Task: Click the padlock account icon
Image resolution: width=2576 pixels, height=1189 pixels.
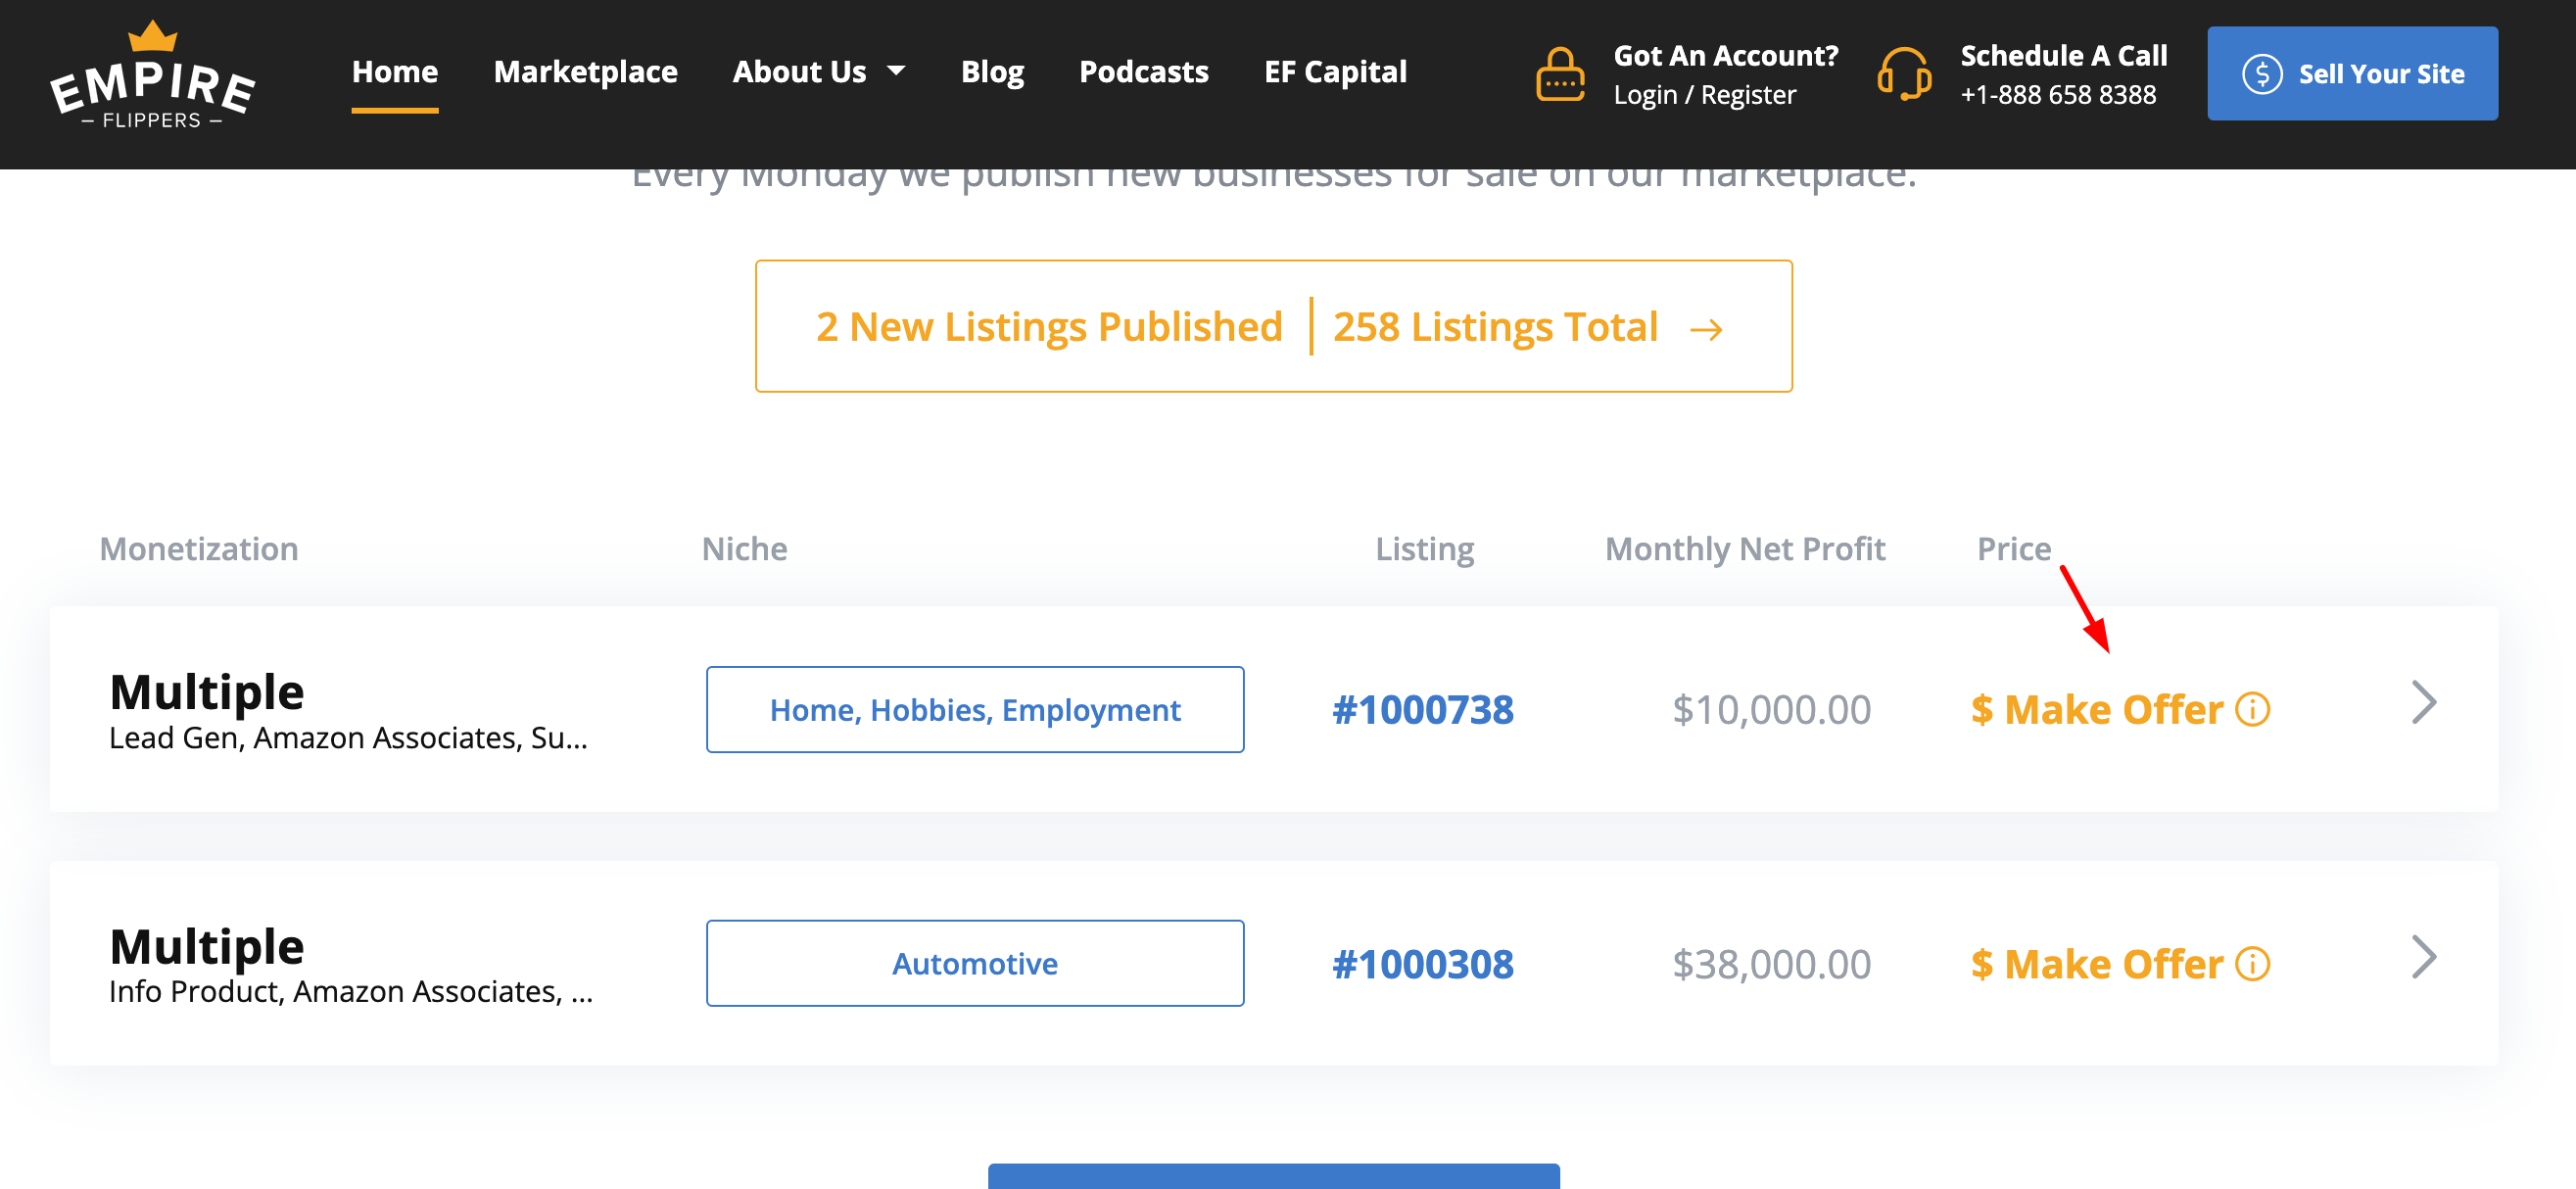Action: coord(1559,74)
